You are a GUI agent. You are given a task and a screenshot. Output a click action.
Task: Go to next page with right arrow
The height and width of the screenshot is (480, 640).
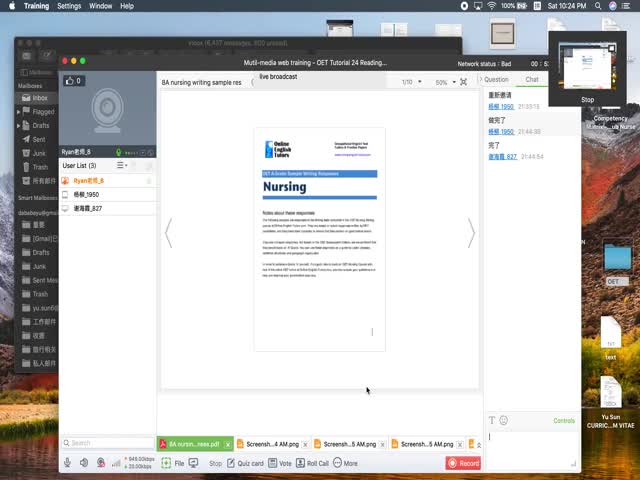tap(471, 233)
